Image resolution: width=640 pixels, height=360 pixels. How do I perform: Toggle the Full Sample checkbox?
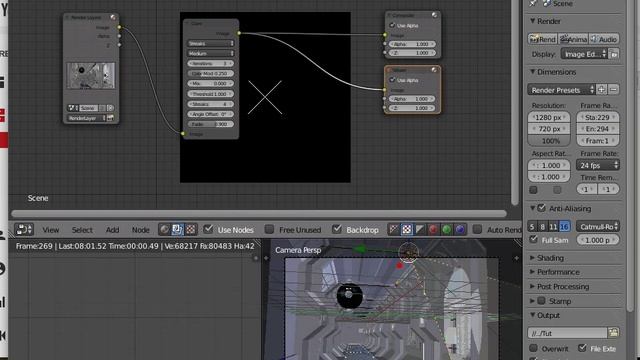coord(533,239)
